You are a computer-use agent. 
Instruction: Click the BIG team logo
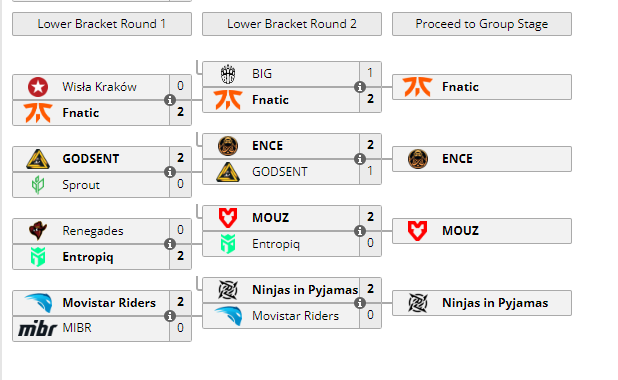(x=228, y=74)
